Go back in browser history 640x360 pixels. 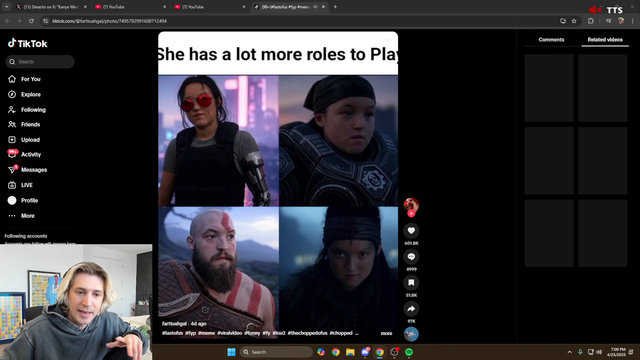click(x=7, y=21)
